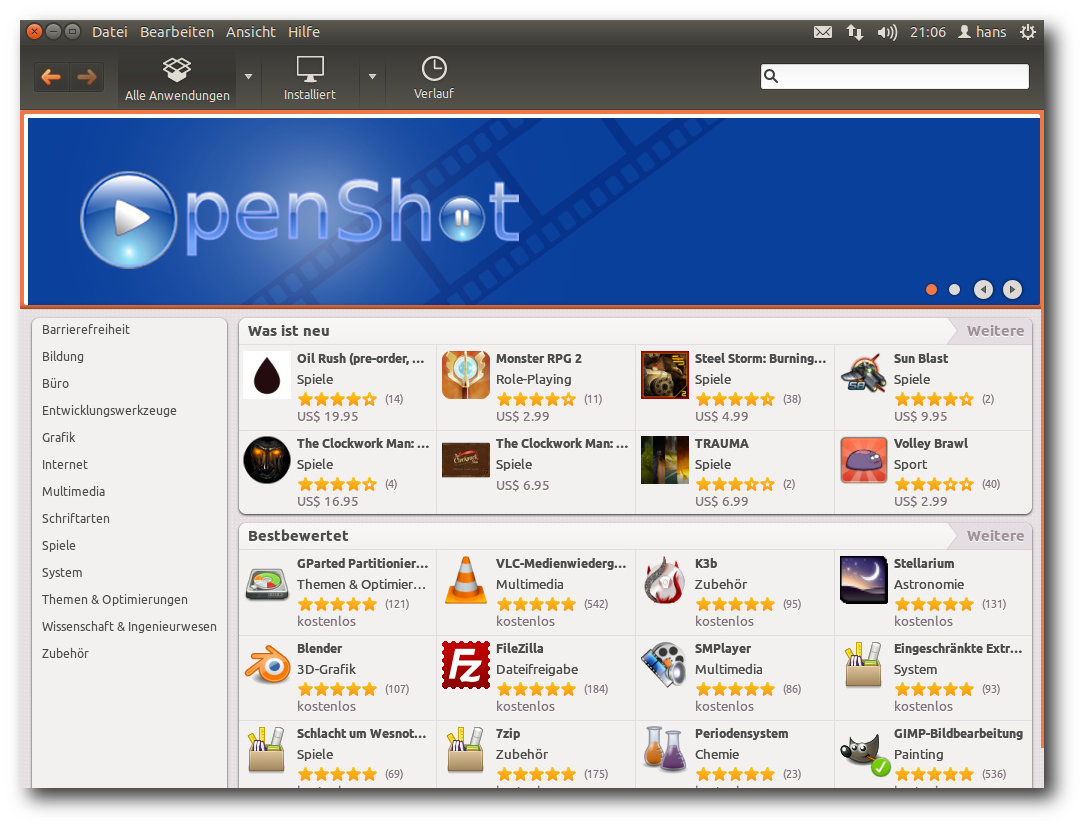Open the Datei menu
The width and height of the screenshot is (1084, 828).
pos(109,32)
